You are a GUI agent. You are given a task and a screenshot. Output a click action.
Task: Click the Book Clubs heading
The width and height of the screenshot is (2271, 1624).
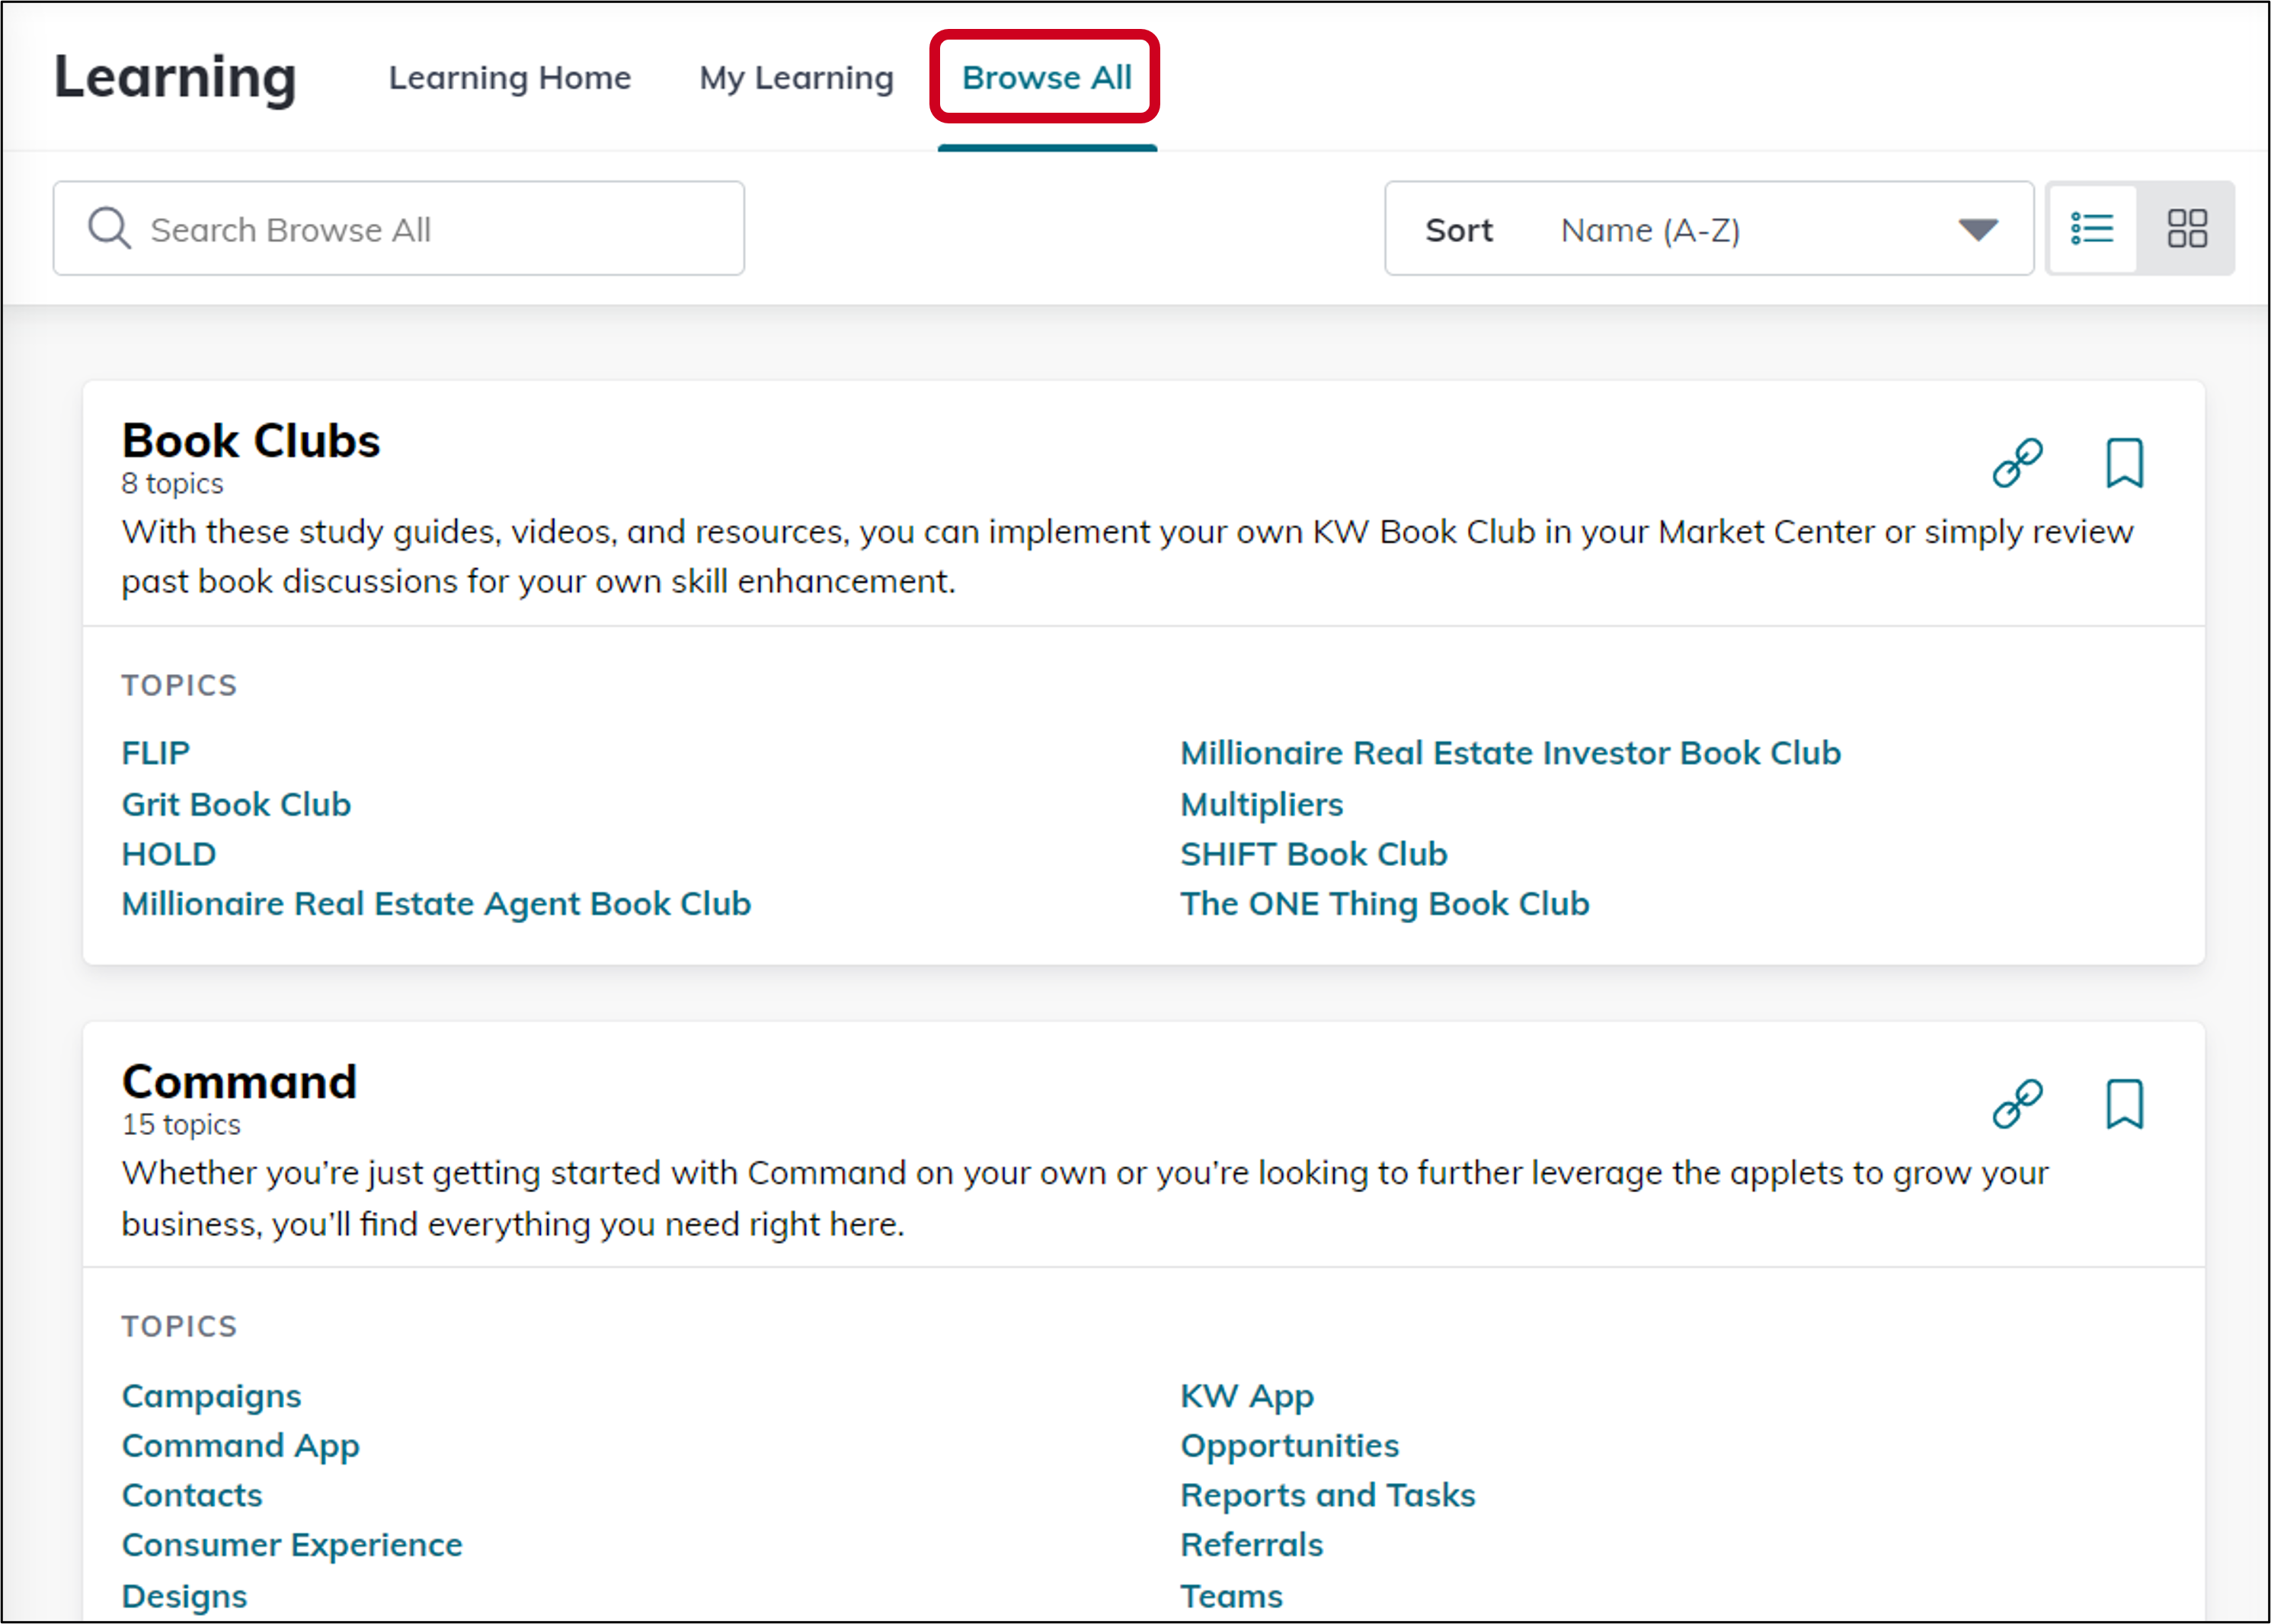(x=251, y=441)
